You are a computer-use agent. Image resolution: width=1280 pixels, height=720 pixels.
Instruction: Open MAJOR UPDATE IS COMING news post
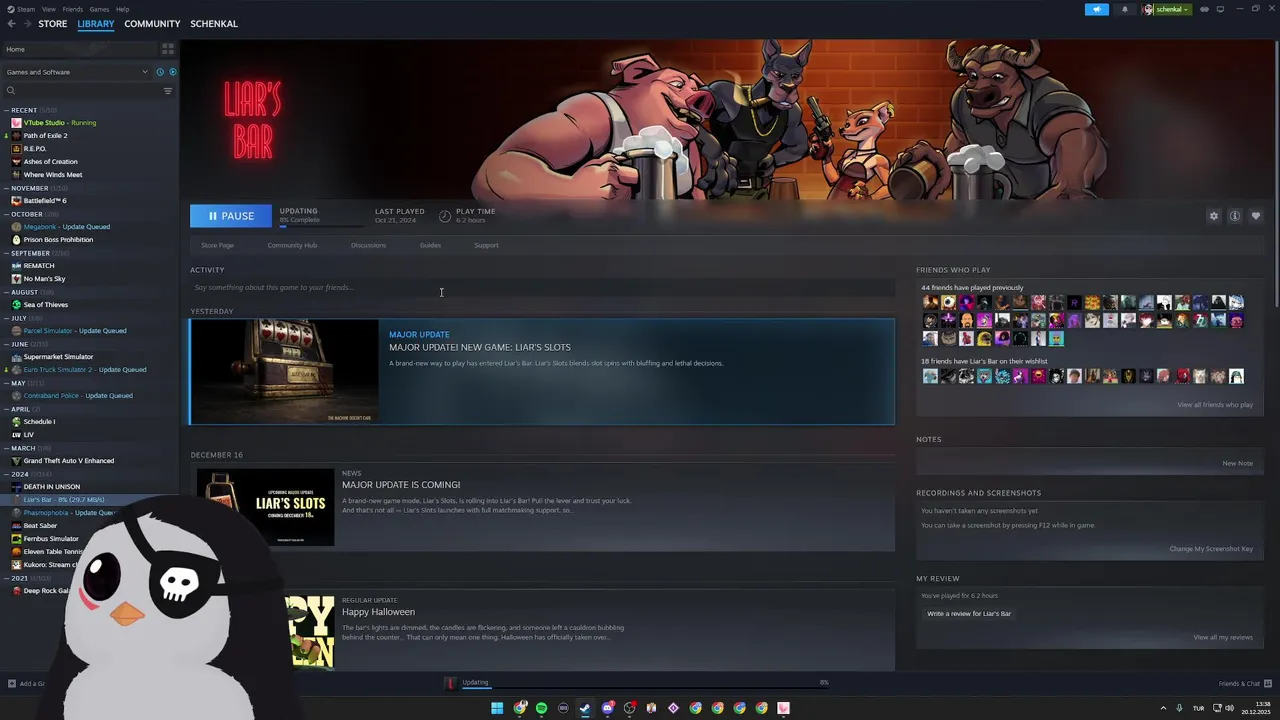click(401, 485)
